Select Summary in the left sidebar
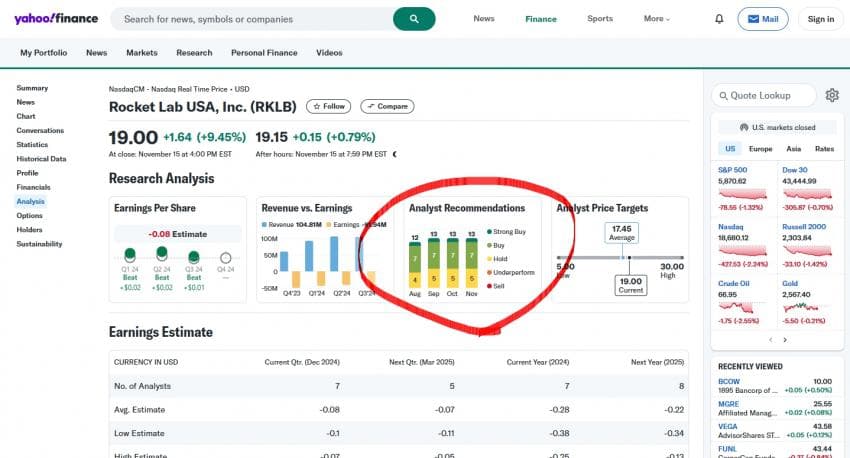 [32, 88]
